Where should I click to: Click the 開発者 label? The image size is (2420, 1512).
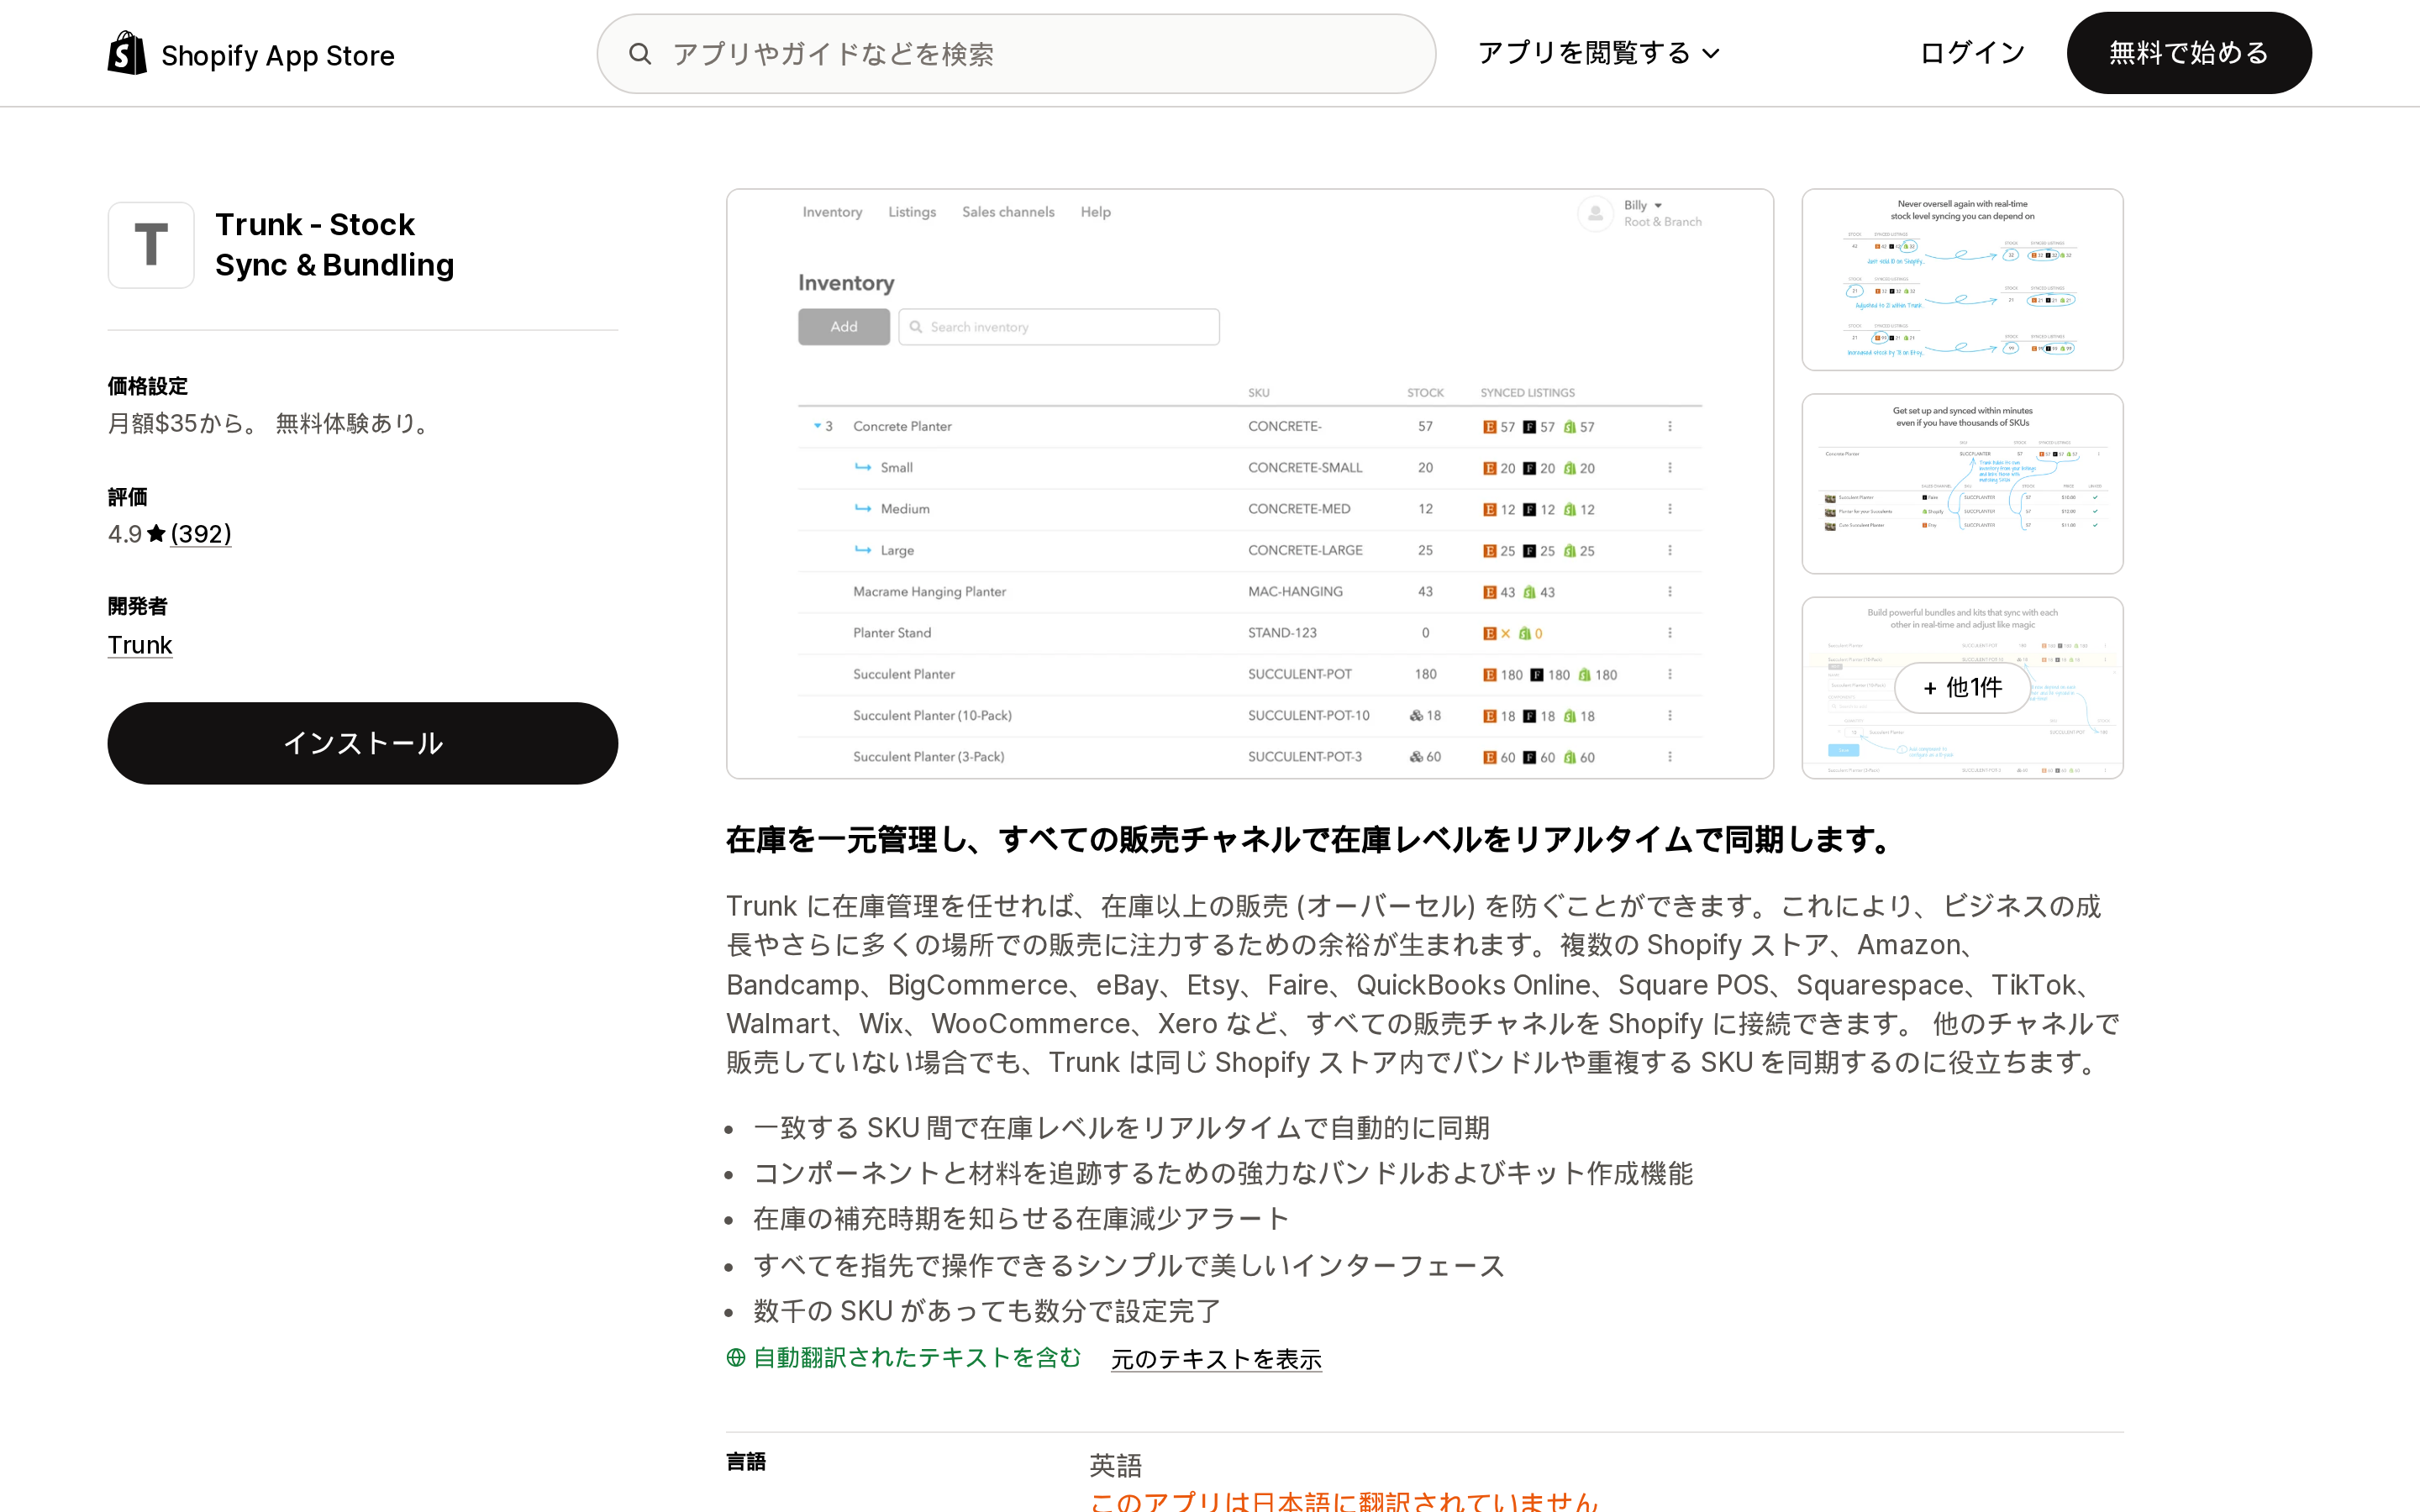point(138,606)
